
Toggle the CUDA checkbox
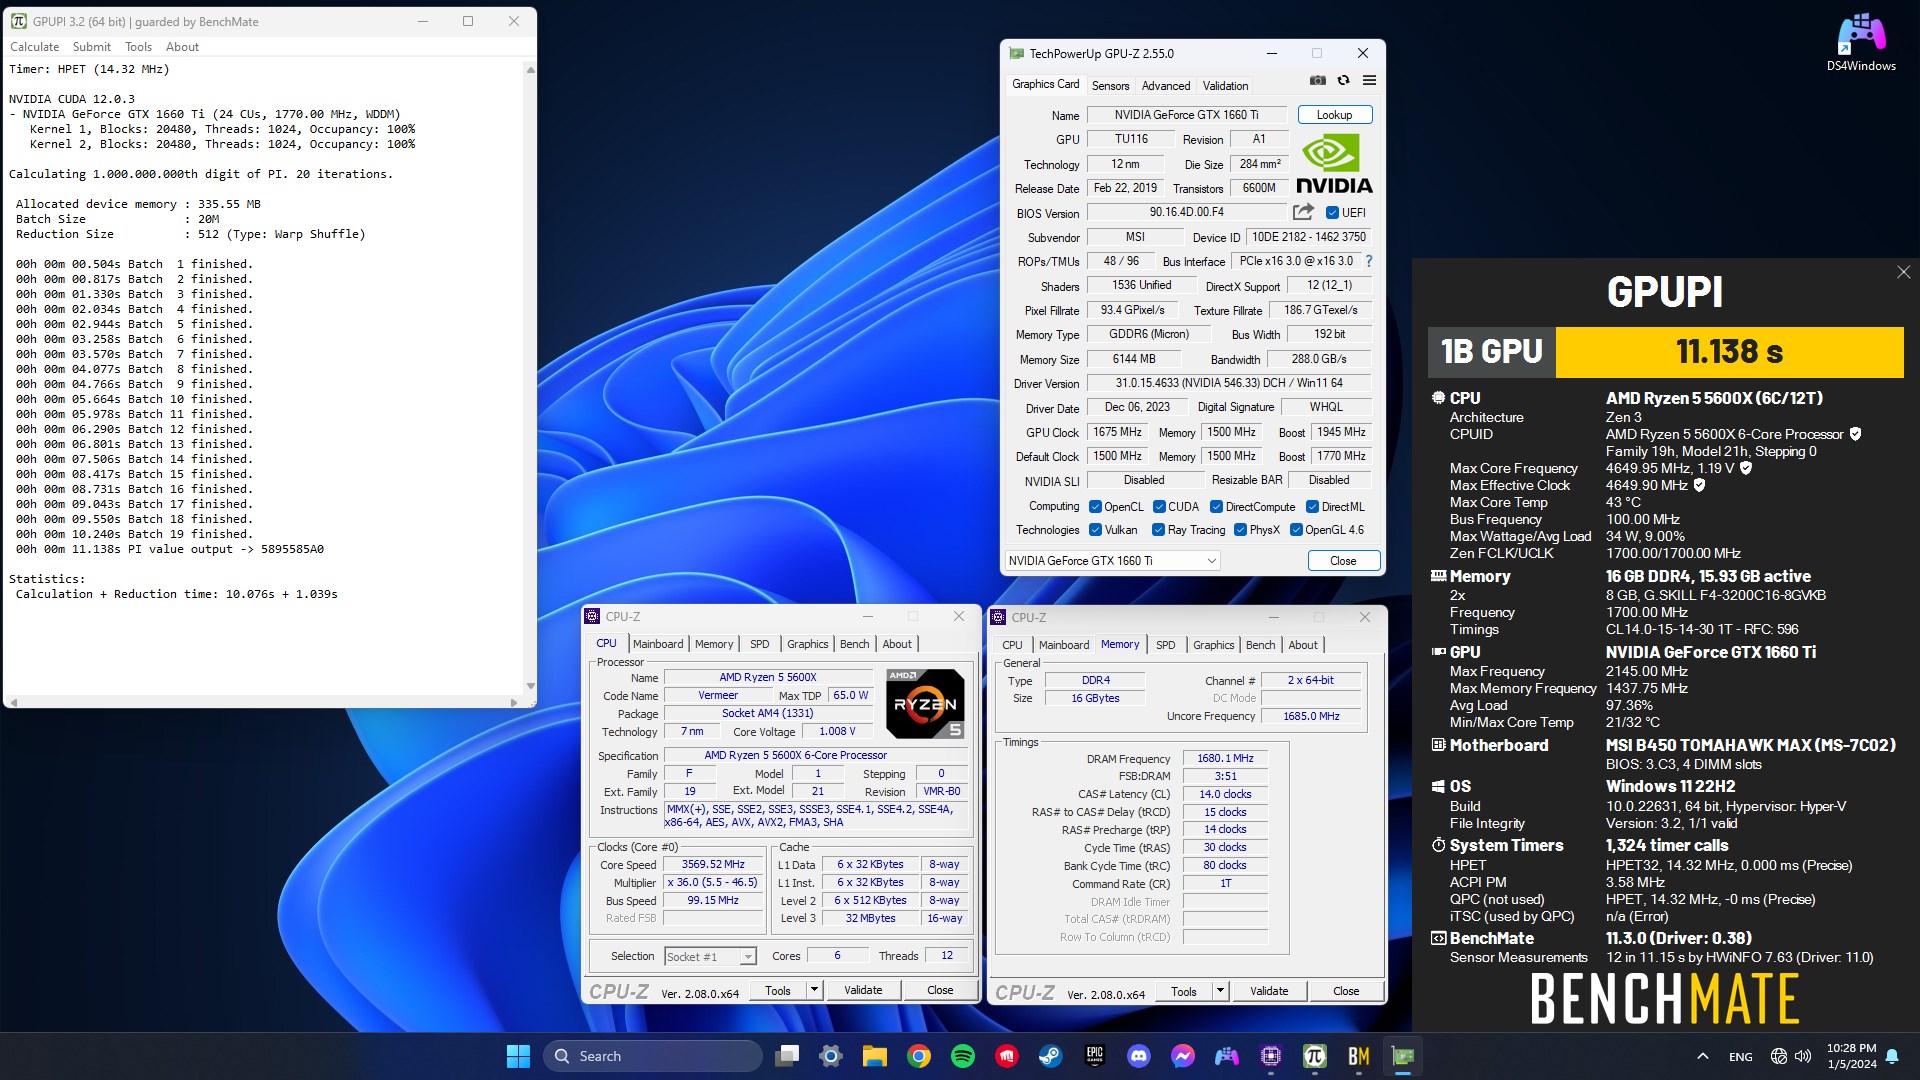coord(1159,507)
